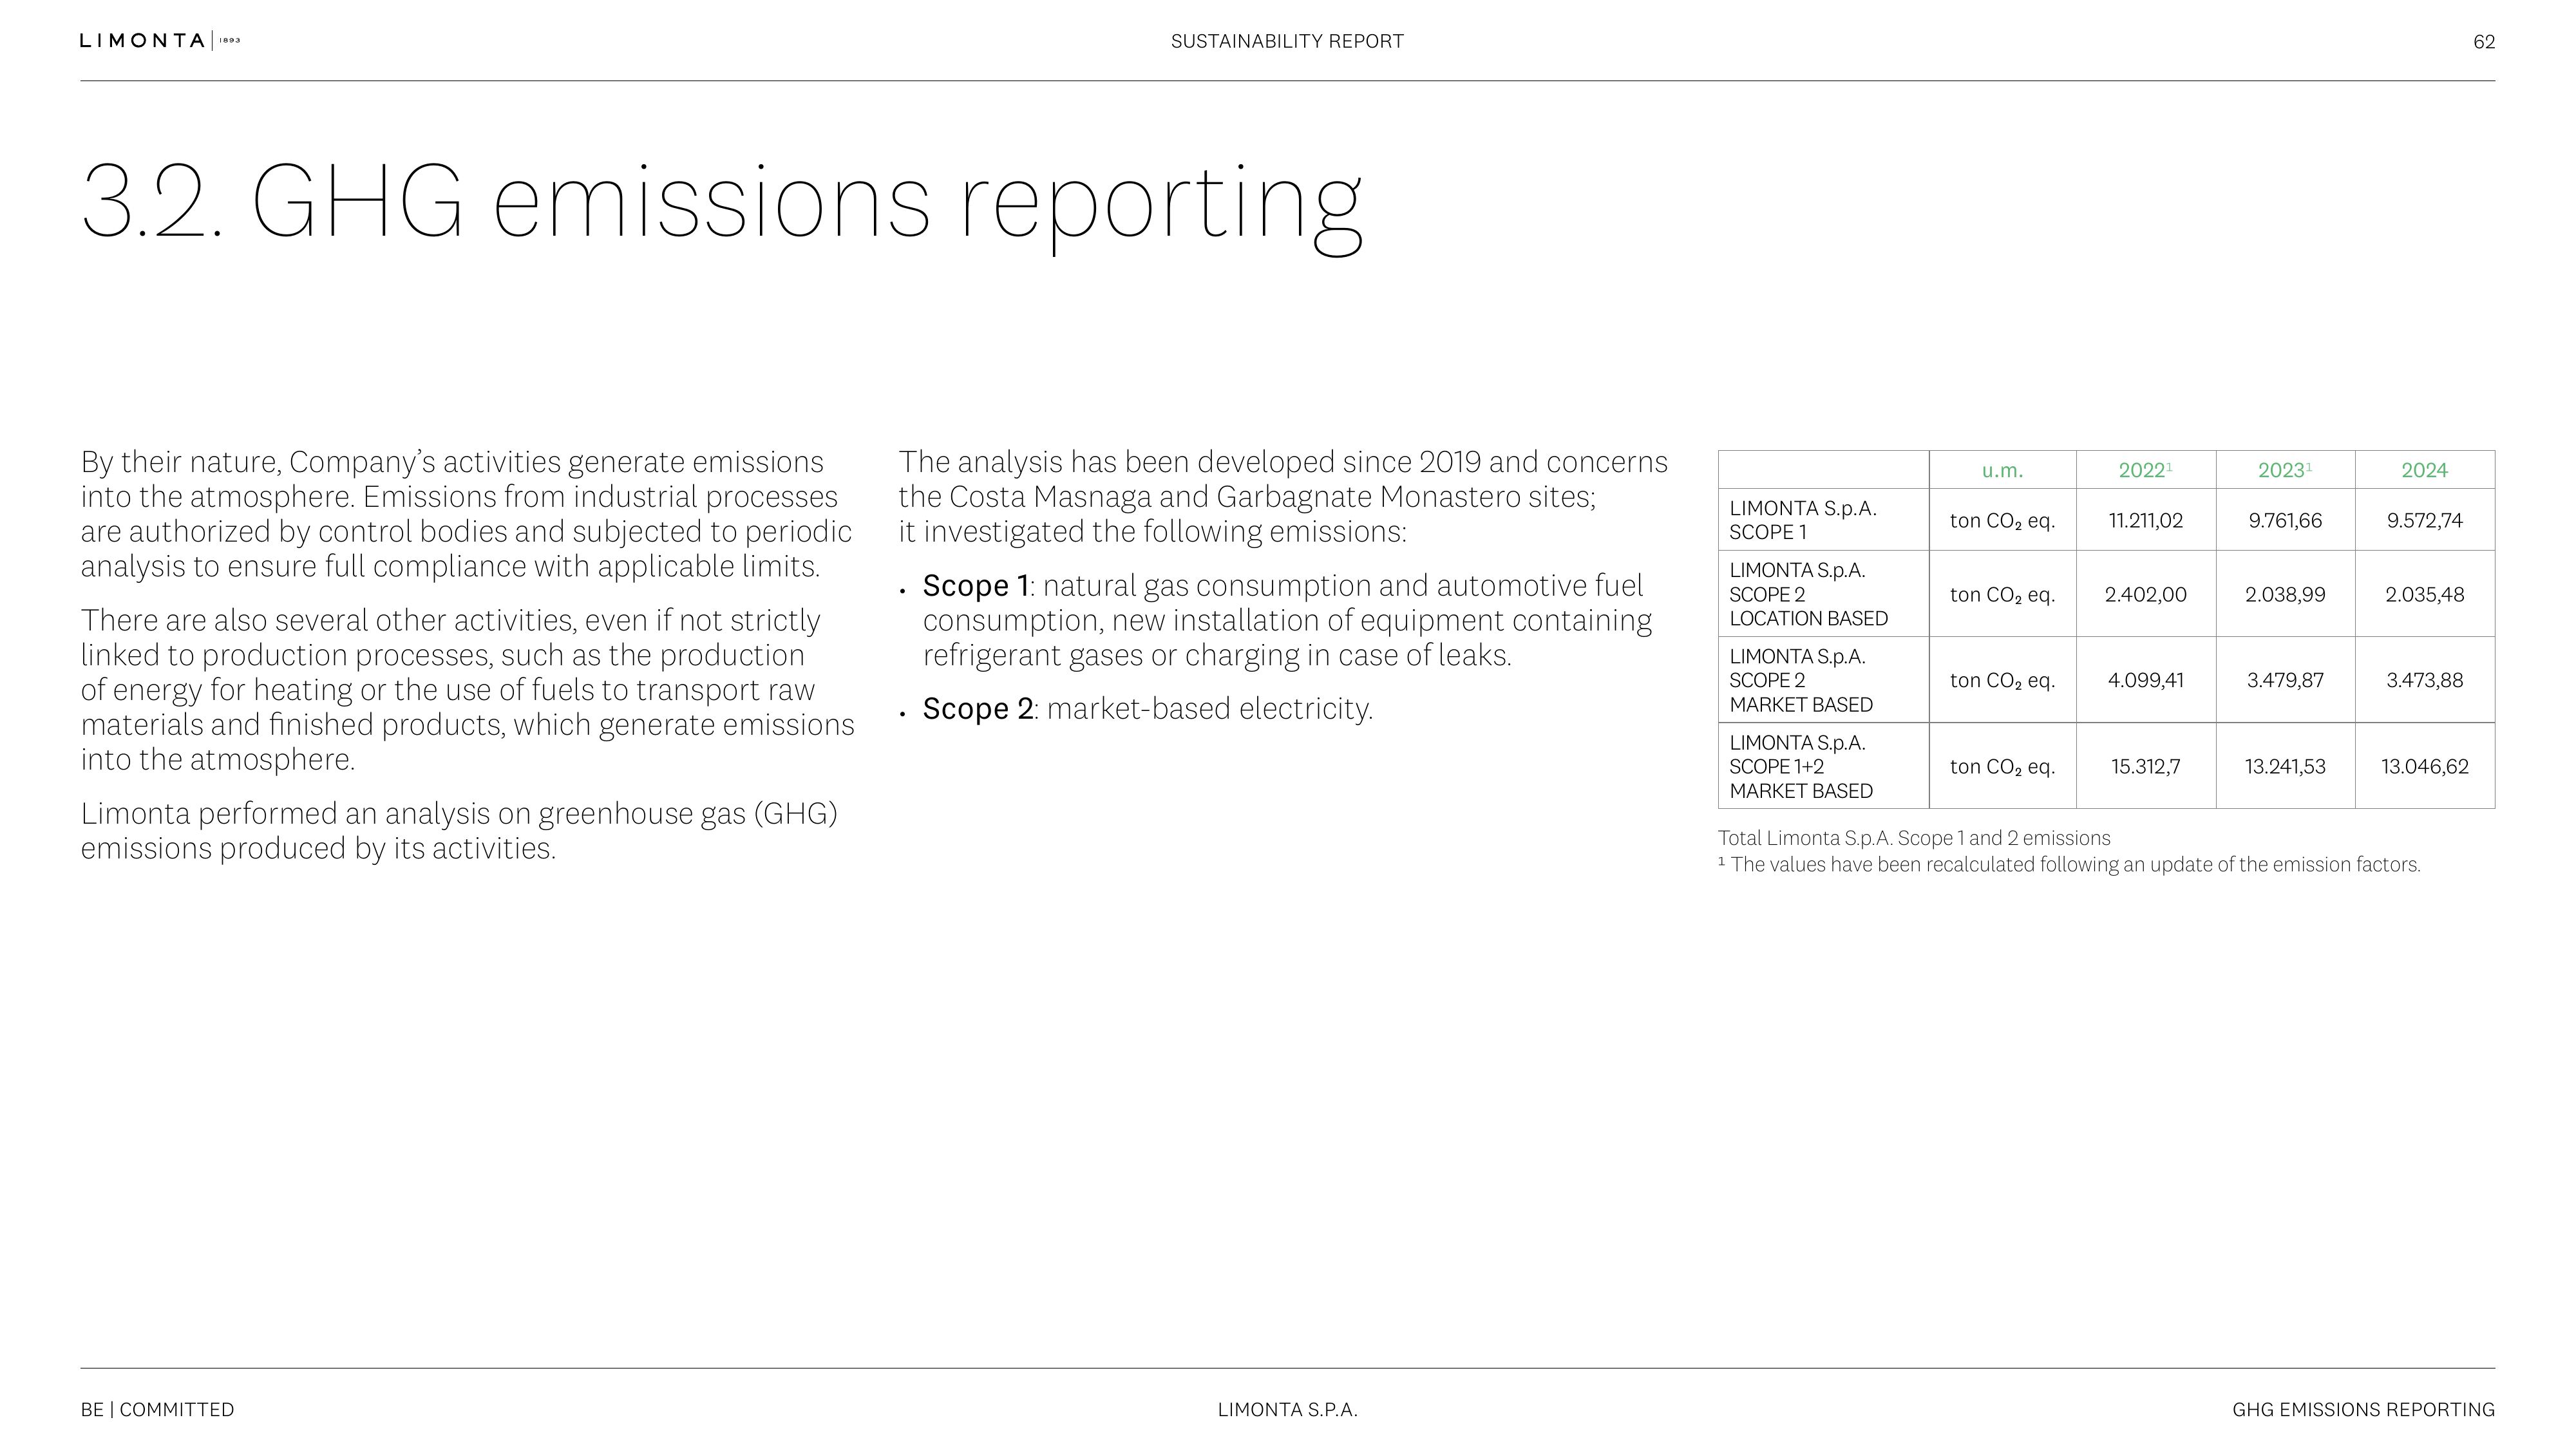Screen dimensions: 2576x1449
Task: Click the LIMONTA logo in the header
Action: point(160,41)
